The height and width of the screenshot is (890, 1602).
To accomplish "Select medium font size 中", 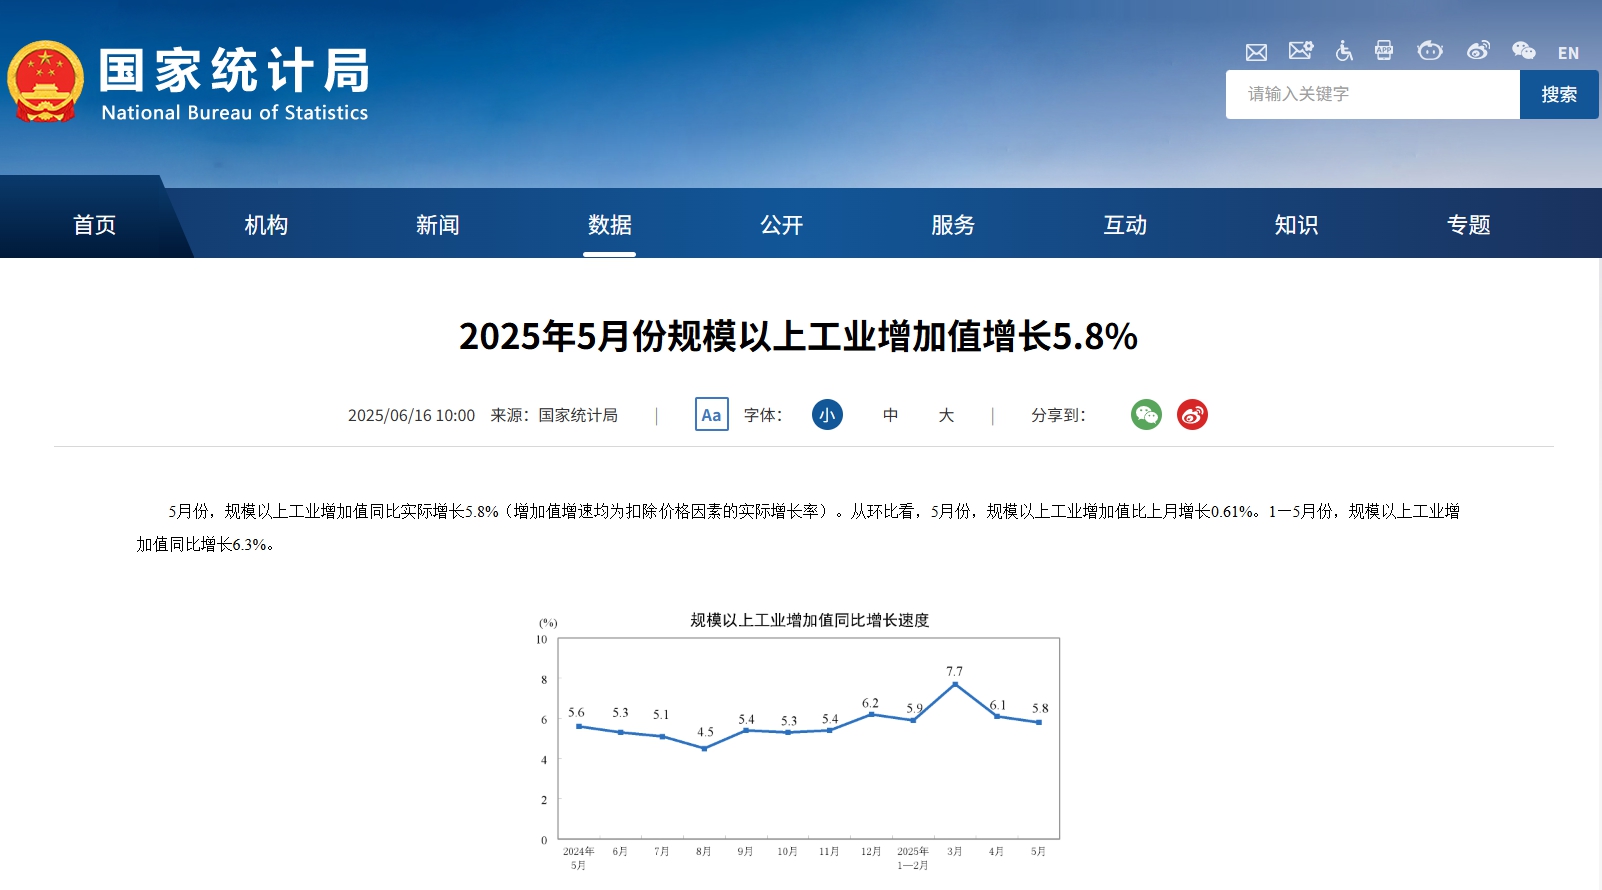I will tap(890, 415).
